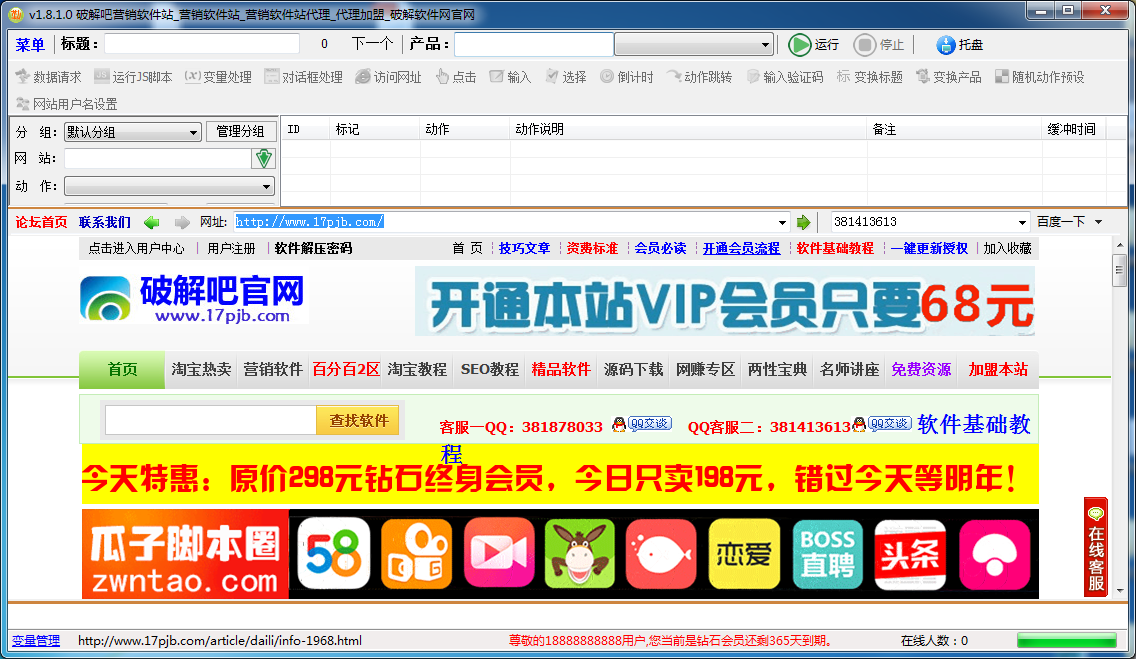The width and height of the screenshot is (1136, 659).
Task: Open the 联系我们 link
Action: coord(105,222)
